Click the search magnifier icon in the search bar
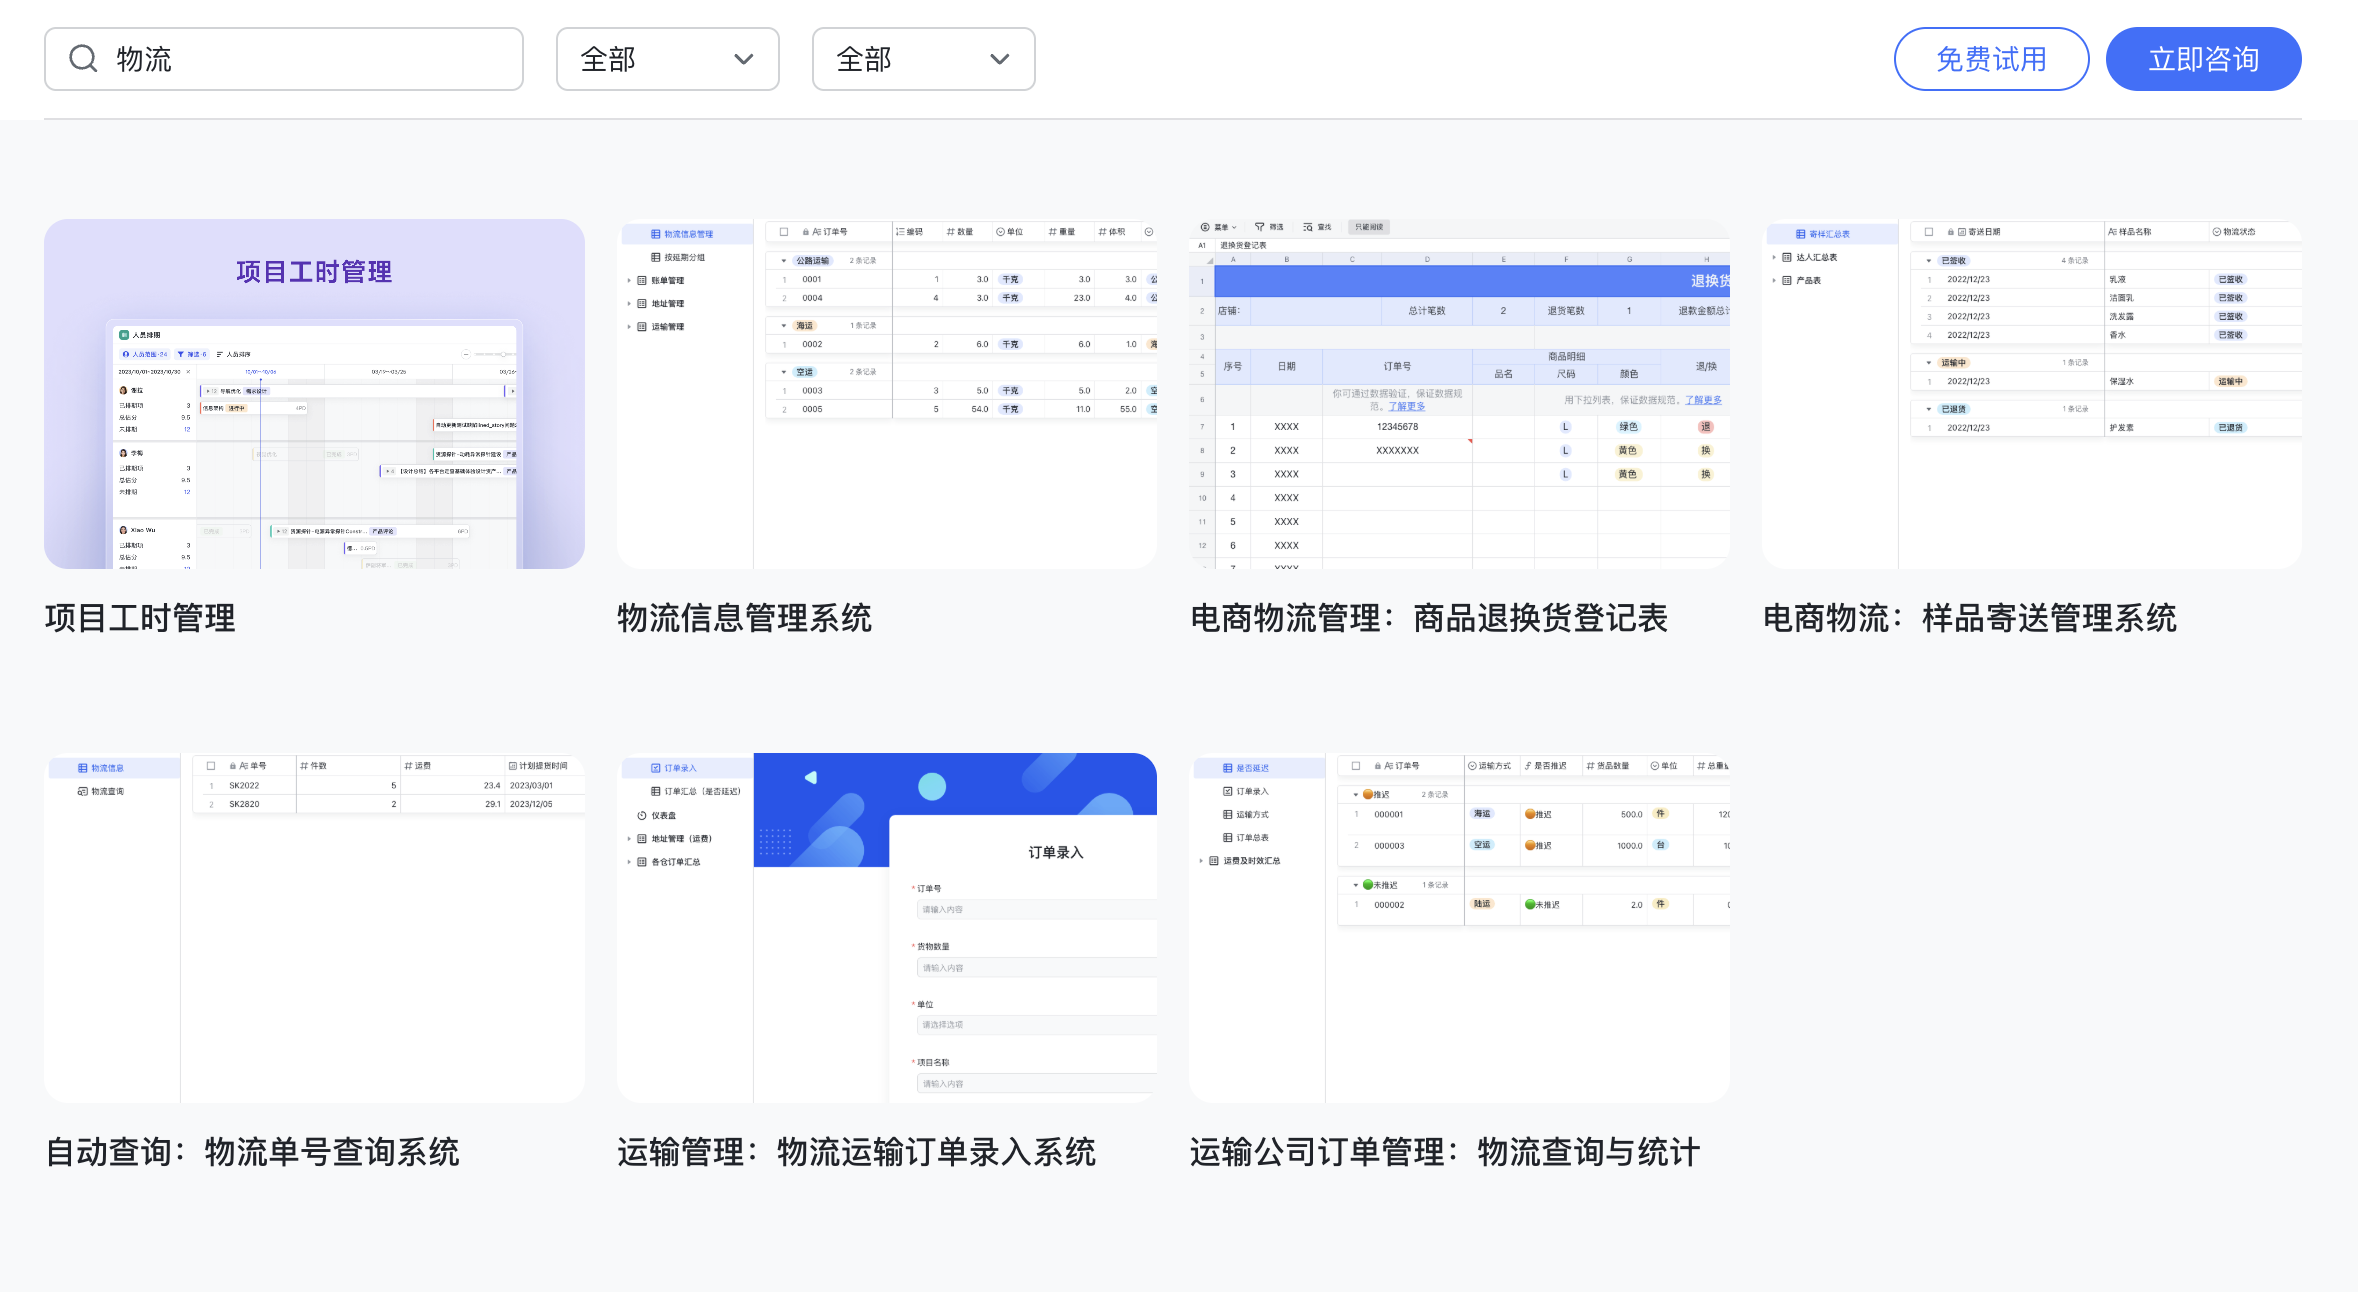This screenshot has height=1292, width=2358. (83, 59)
